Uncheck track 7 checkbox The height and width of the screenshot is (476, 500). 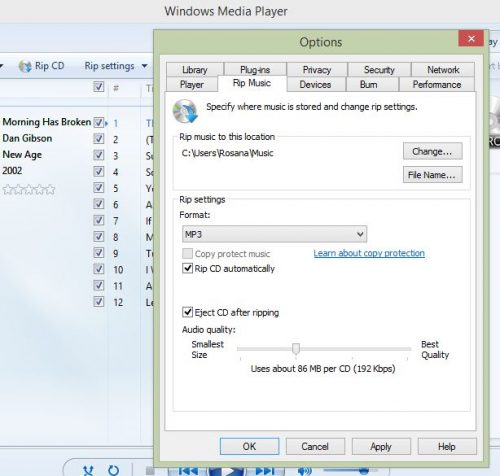99,220
